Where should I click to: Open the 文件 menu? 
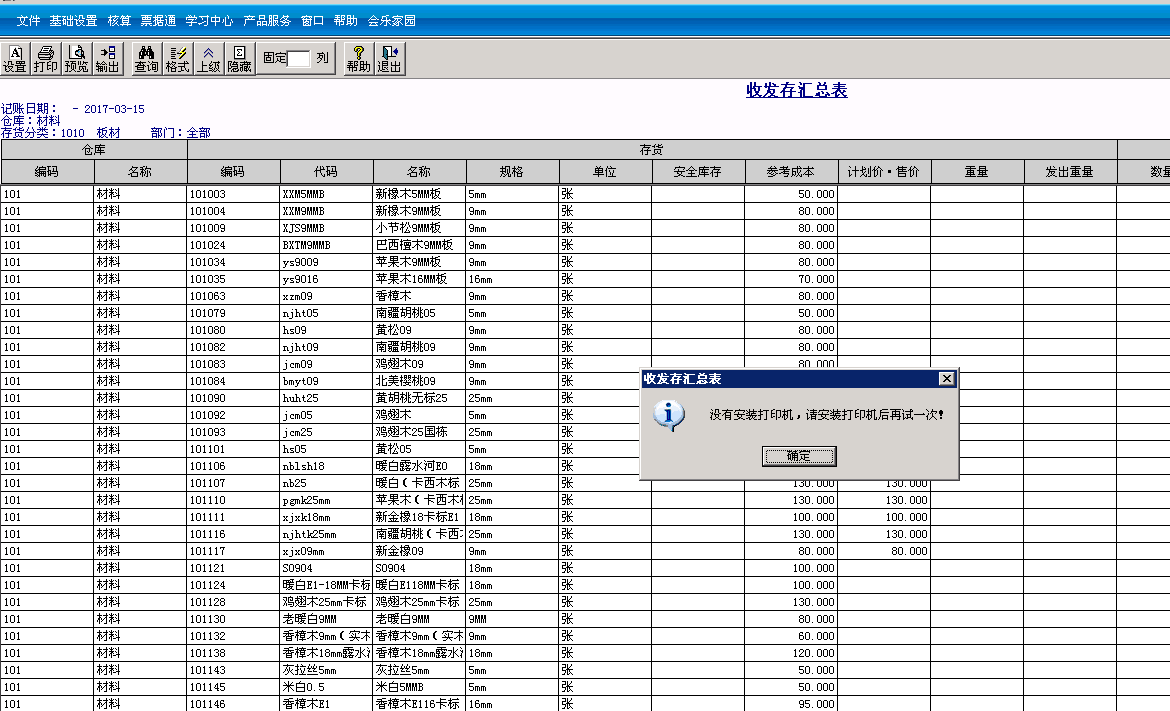pyautogui.click(x=29, y=19)
